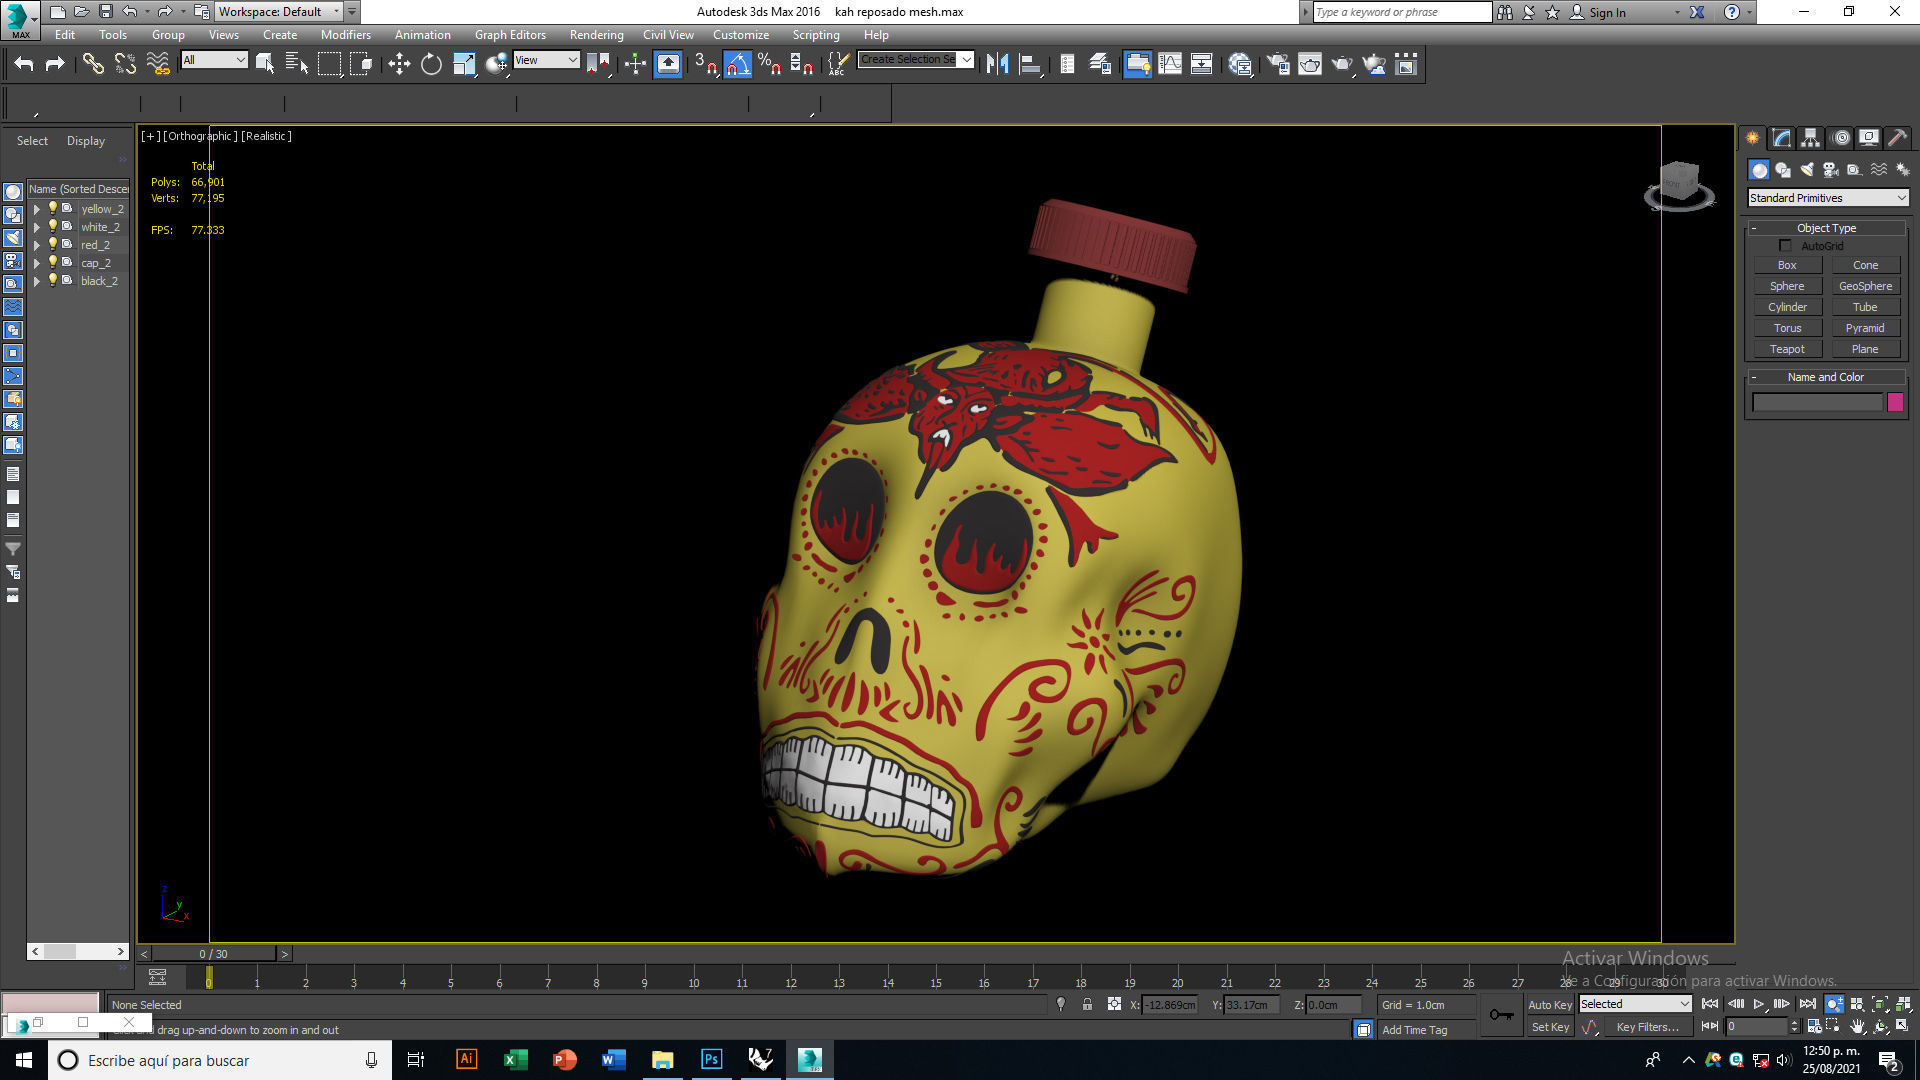This screenshot has height=1080, width=1920.
Task: Toggle visibility bulb for yellow_2
Action: tap(53, 208)
